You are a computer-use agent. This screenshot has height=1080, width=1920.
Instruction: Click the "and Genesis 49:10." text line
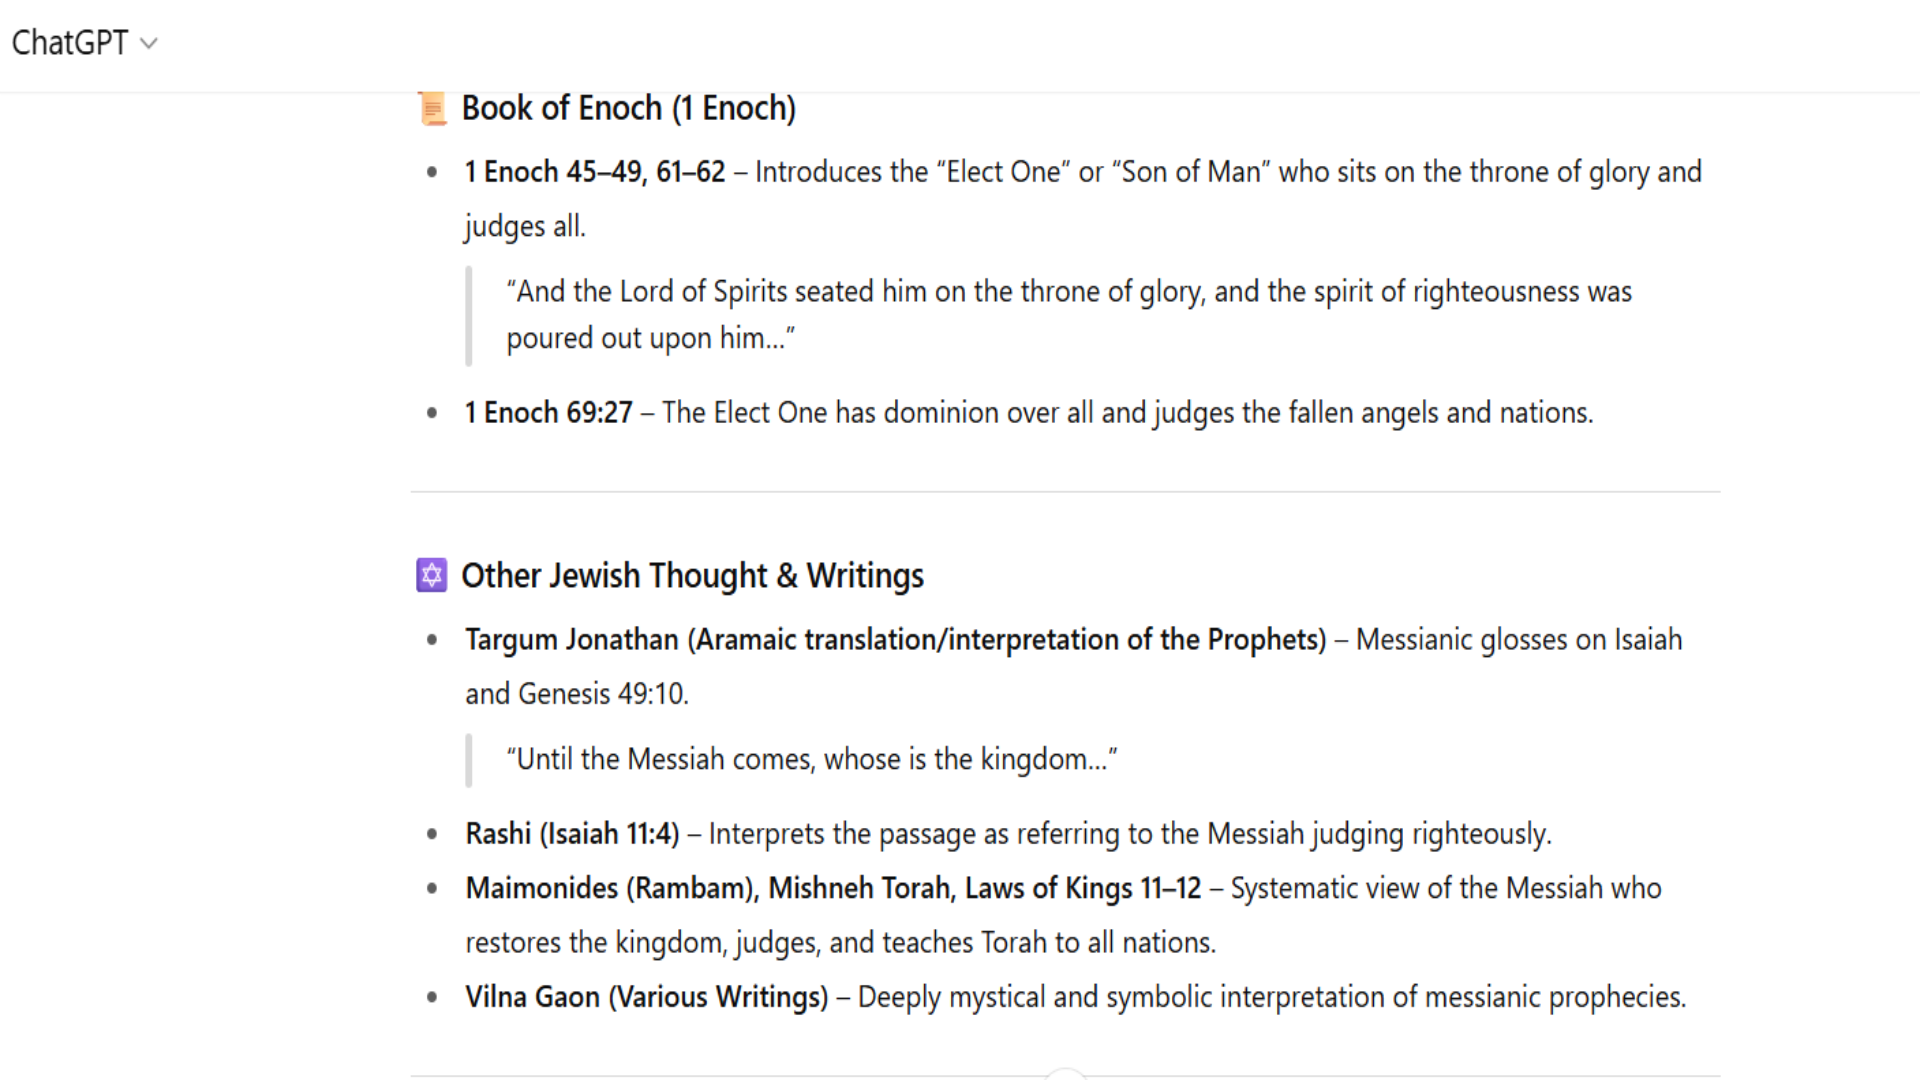click(x=576, y=694)
